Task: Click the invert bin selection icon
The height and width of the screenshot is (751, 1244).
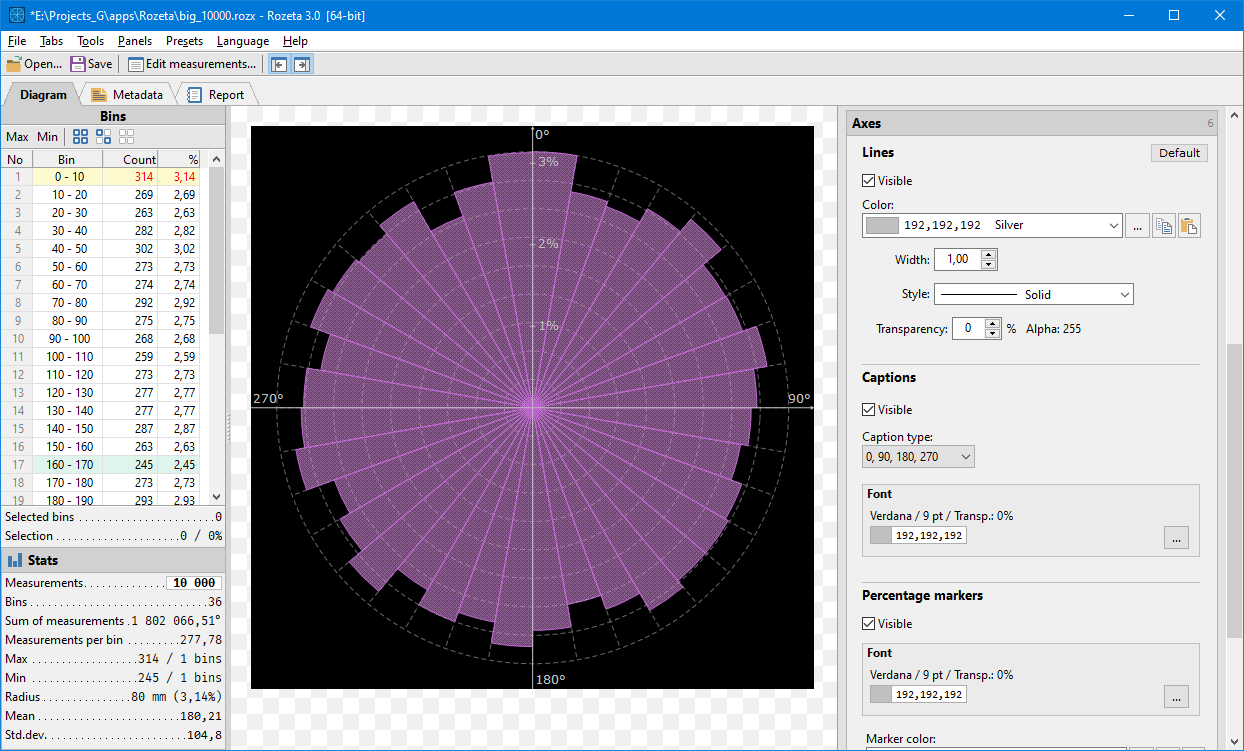Action: tap(104, 137)
